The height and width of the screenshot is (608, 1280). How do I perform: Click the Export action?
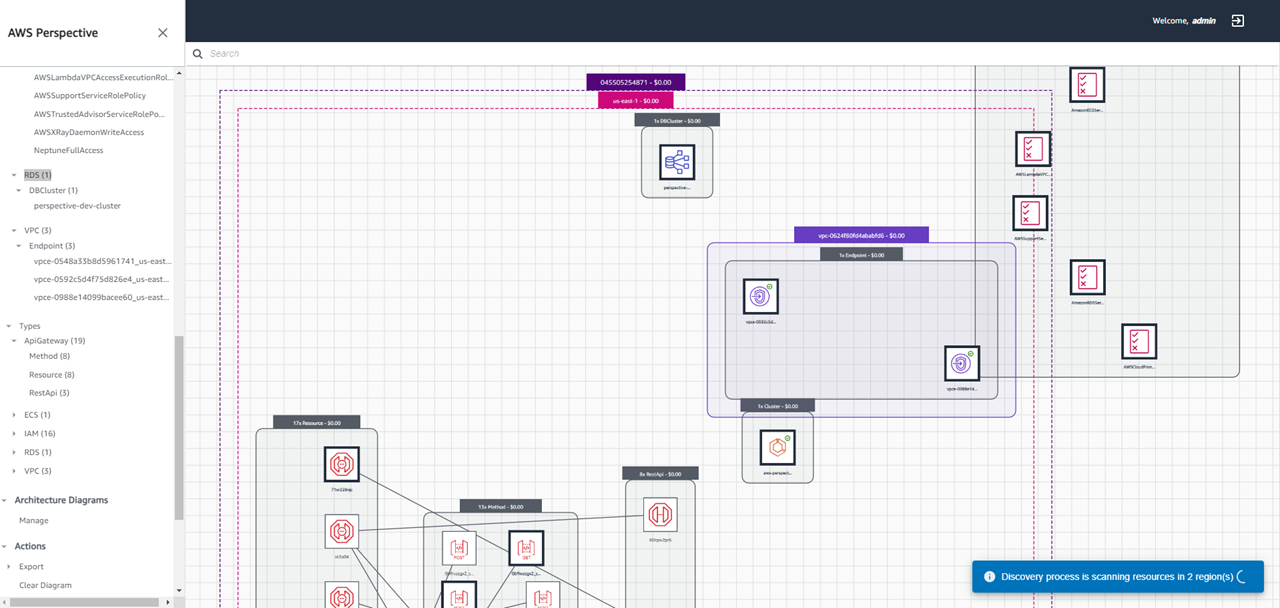point(30,566)
